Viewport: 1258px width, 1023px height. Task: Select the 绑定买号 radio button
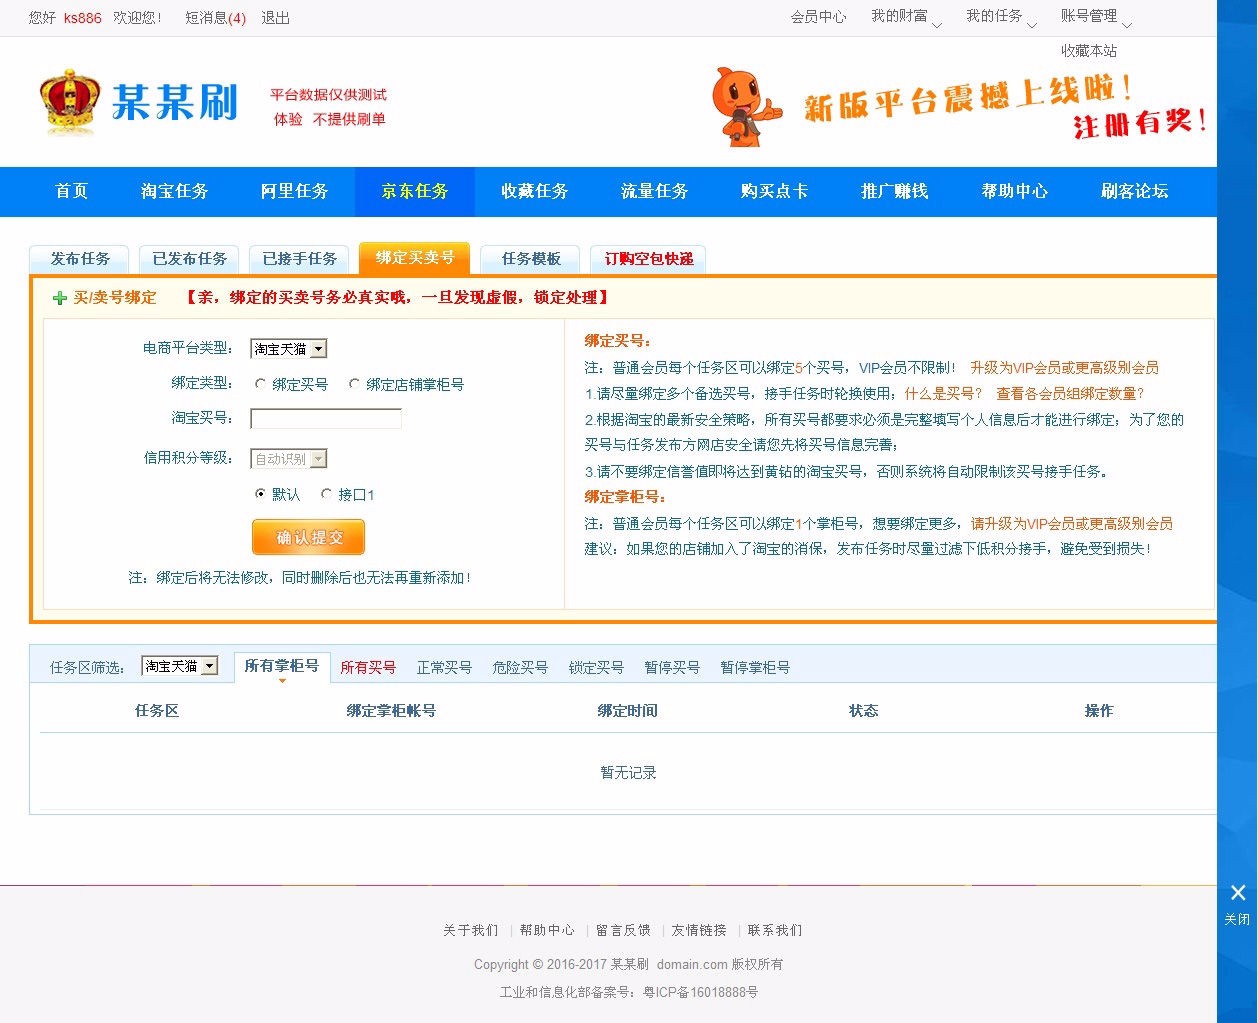[261, 384]
